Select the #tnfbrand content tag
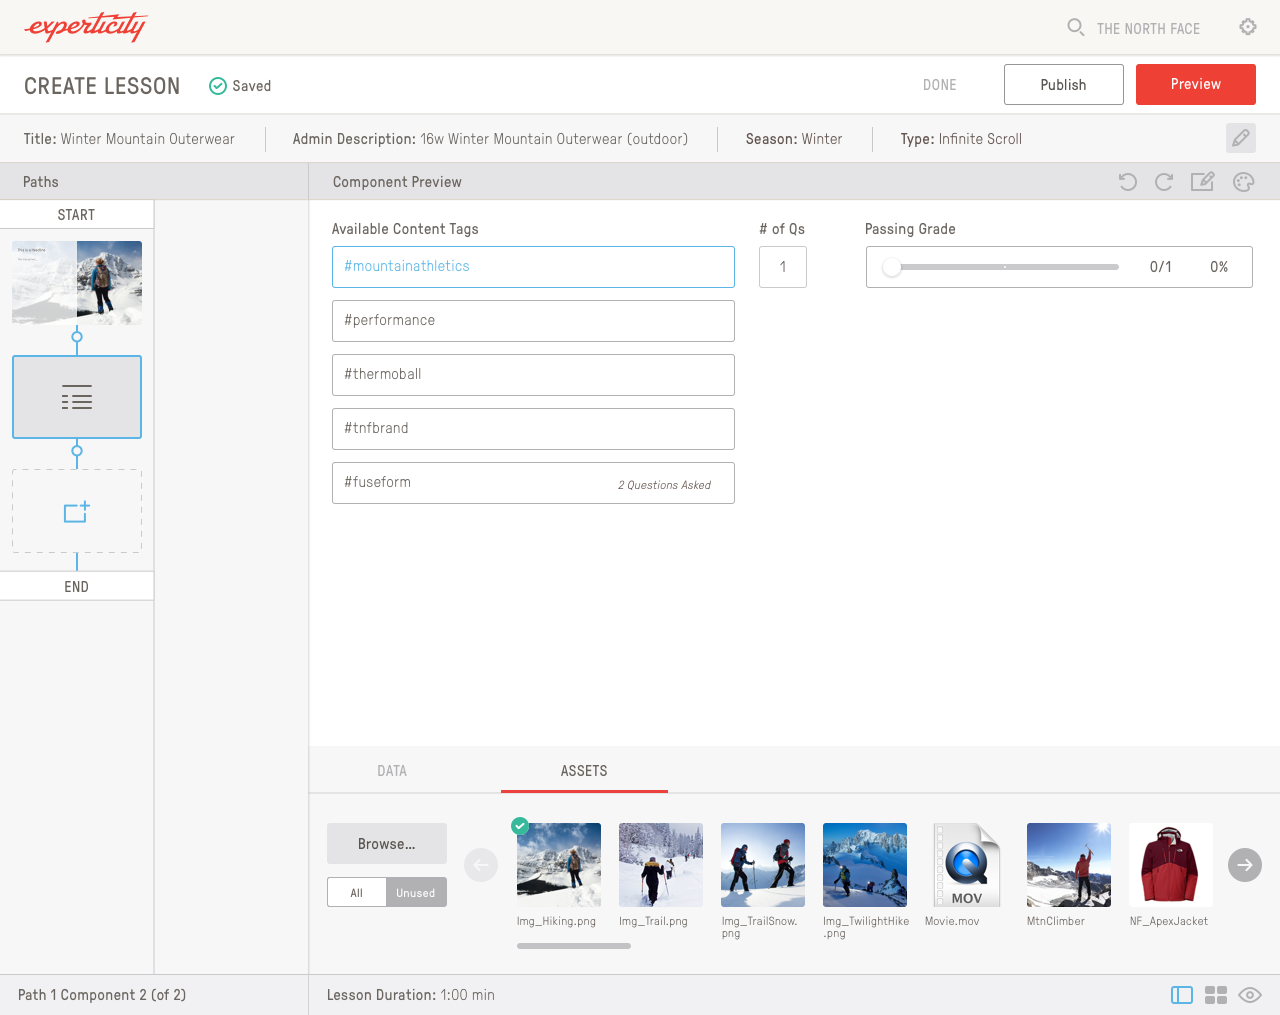The width and height of the screenshot is (1280, 1015). [533, 429]
